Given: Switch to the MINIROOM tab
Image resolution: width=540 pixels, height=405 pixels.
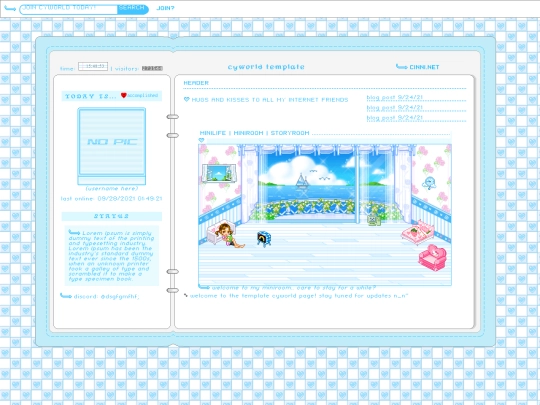Looking at the screenshot, I should [x=248, y=133].
